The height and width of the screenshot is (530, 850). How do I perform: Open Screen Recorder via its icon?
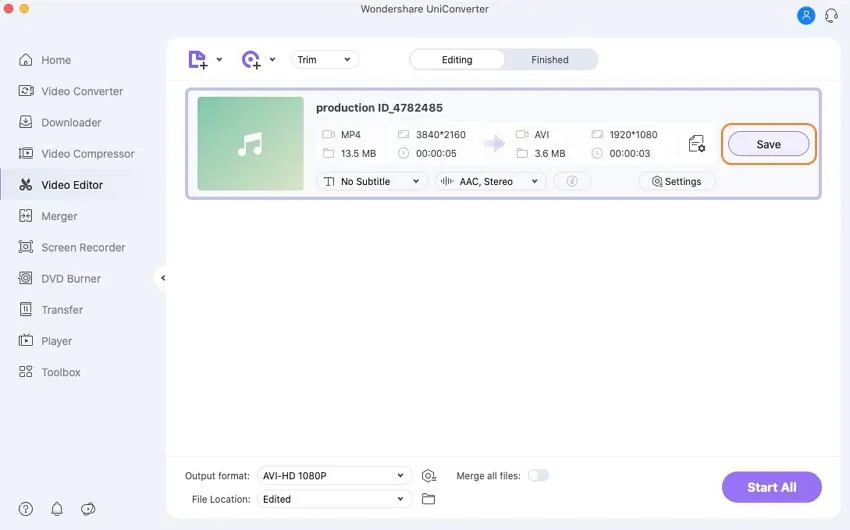(25, 247)
